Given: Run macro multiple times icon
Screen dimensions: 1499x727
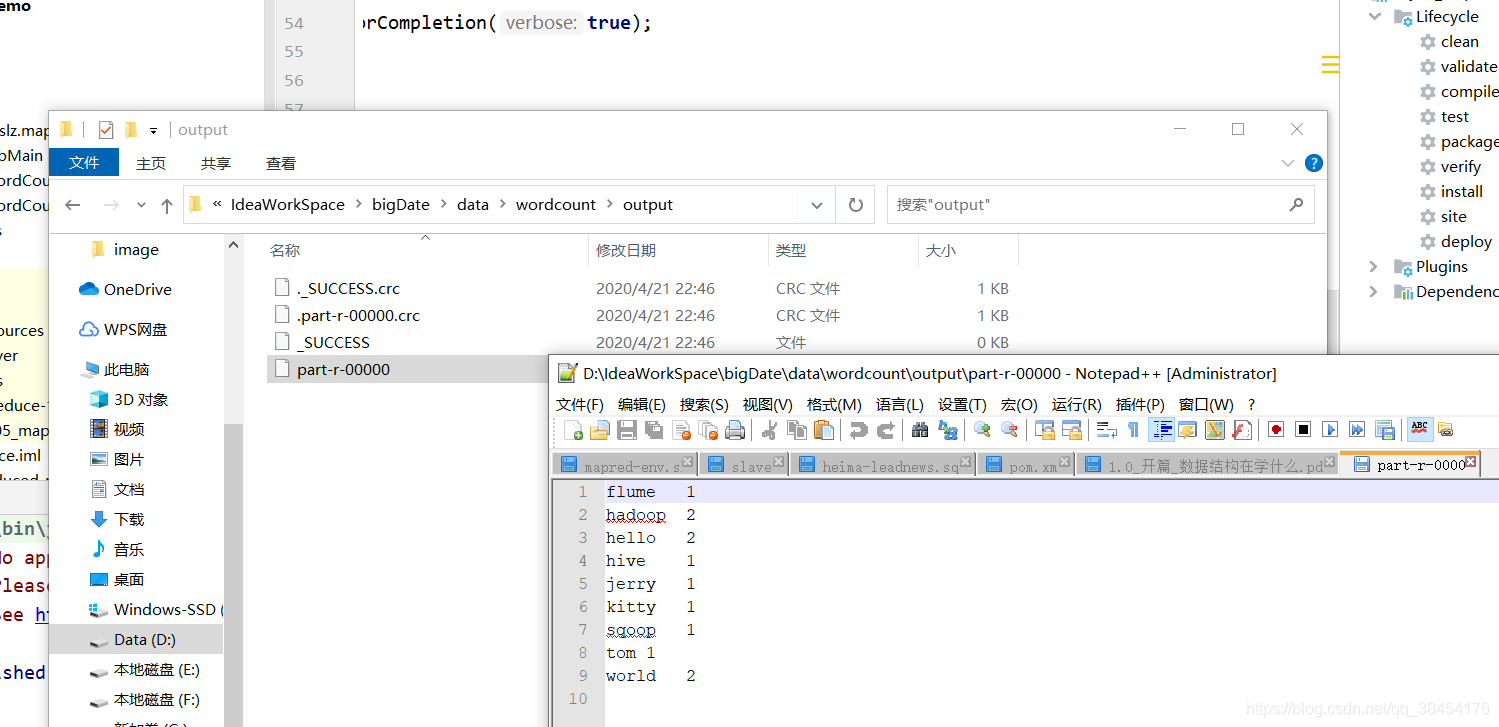Looking at the screenshot, I should [1357, 430].
